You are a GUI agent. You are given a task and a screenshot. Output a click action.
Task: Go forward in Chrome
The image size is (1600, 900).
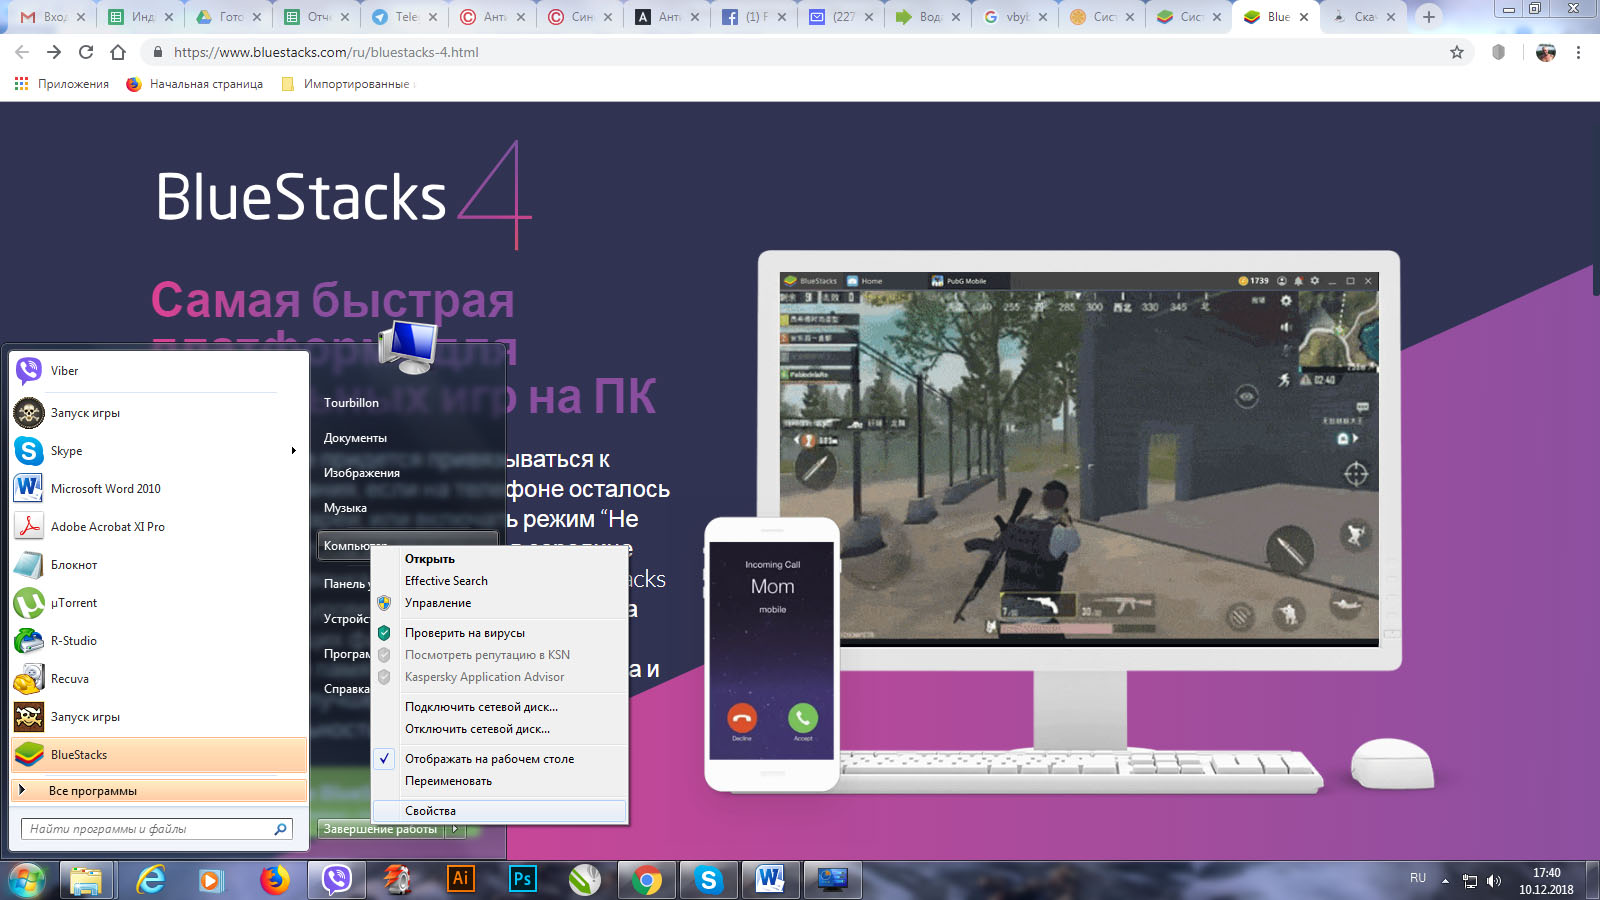point(54,52)
